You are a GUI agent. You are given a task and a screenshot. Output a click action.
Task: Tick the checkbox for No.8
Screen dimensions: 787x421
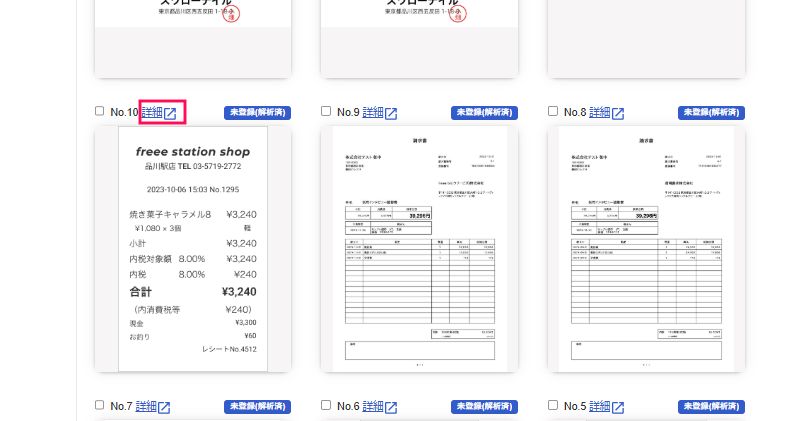click(553, 111)
